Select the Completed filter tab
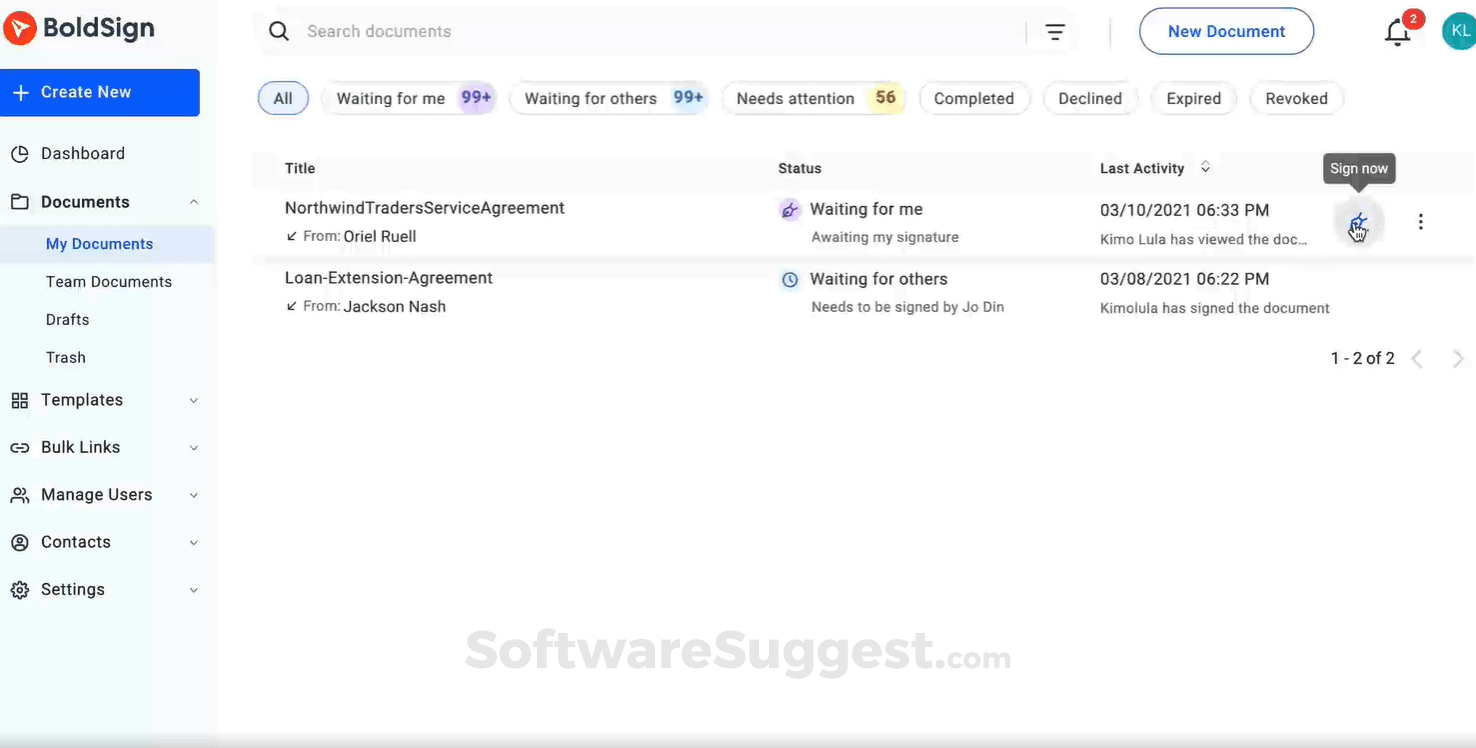Image resolution: width=1476 pixels, height=748 pixels. point(973,98)
